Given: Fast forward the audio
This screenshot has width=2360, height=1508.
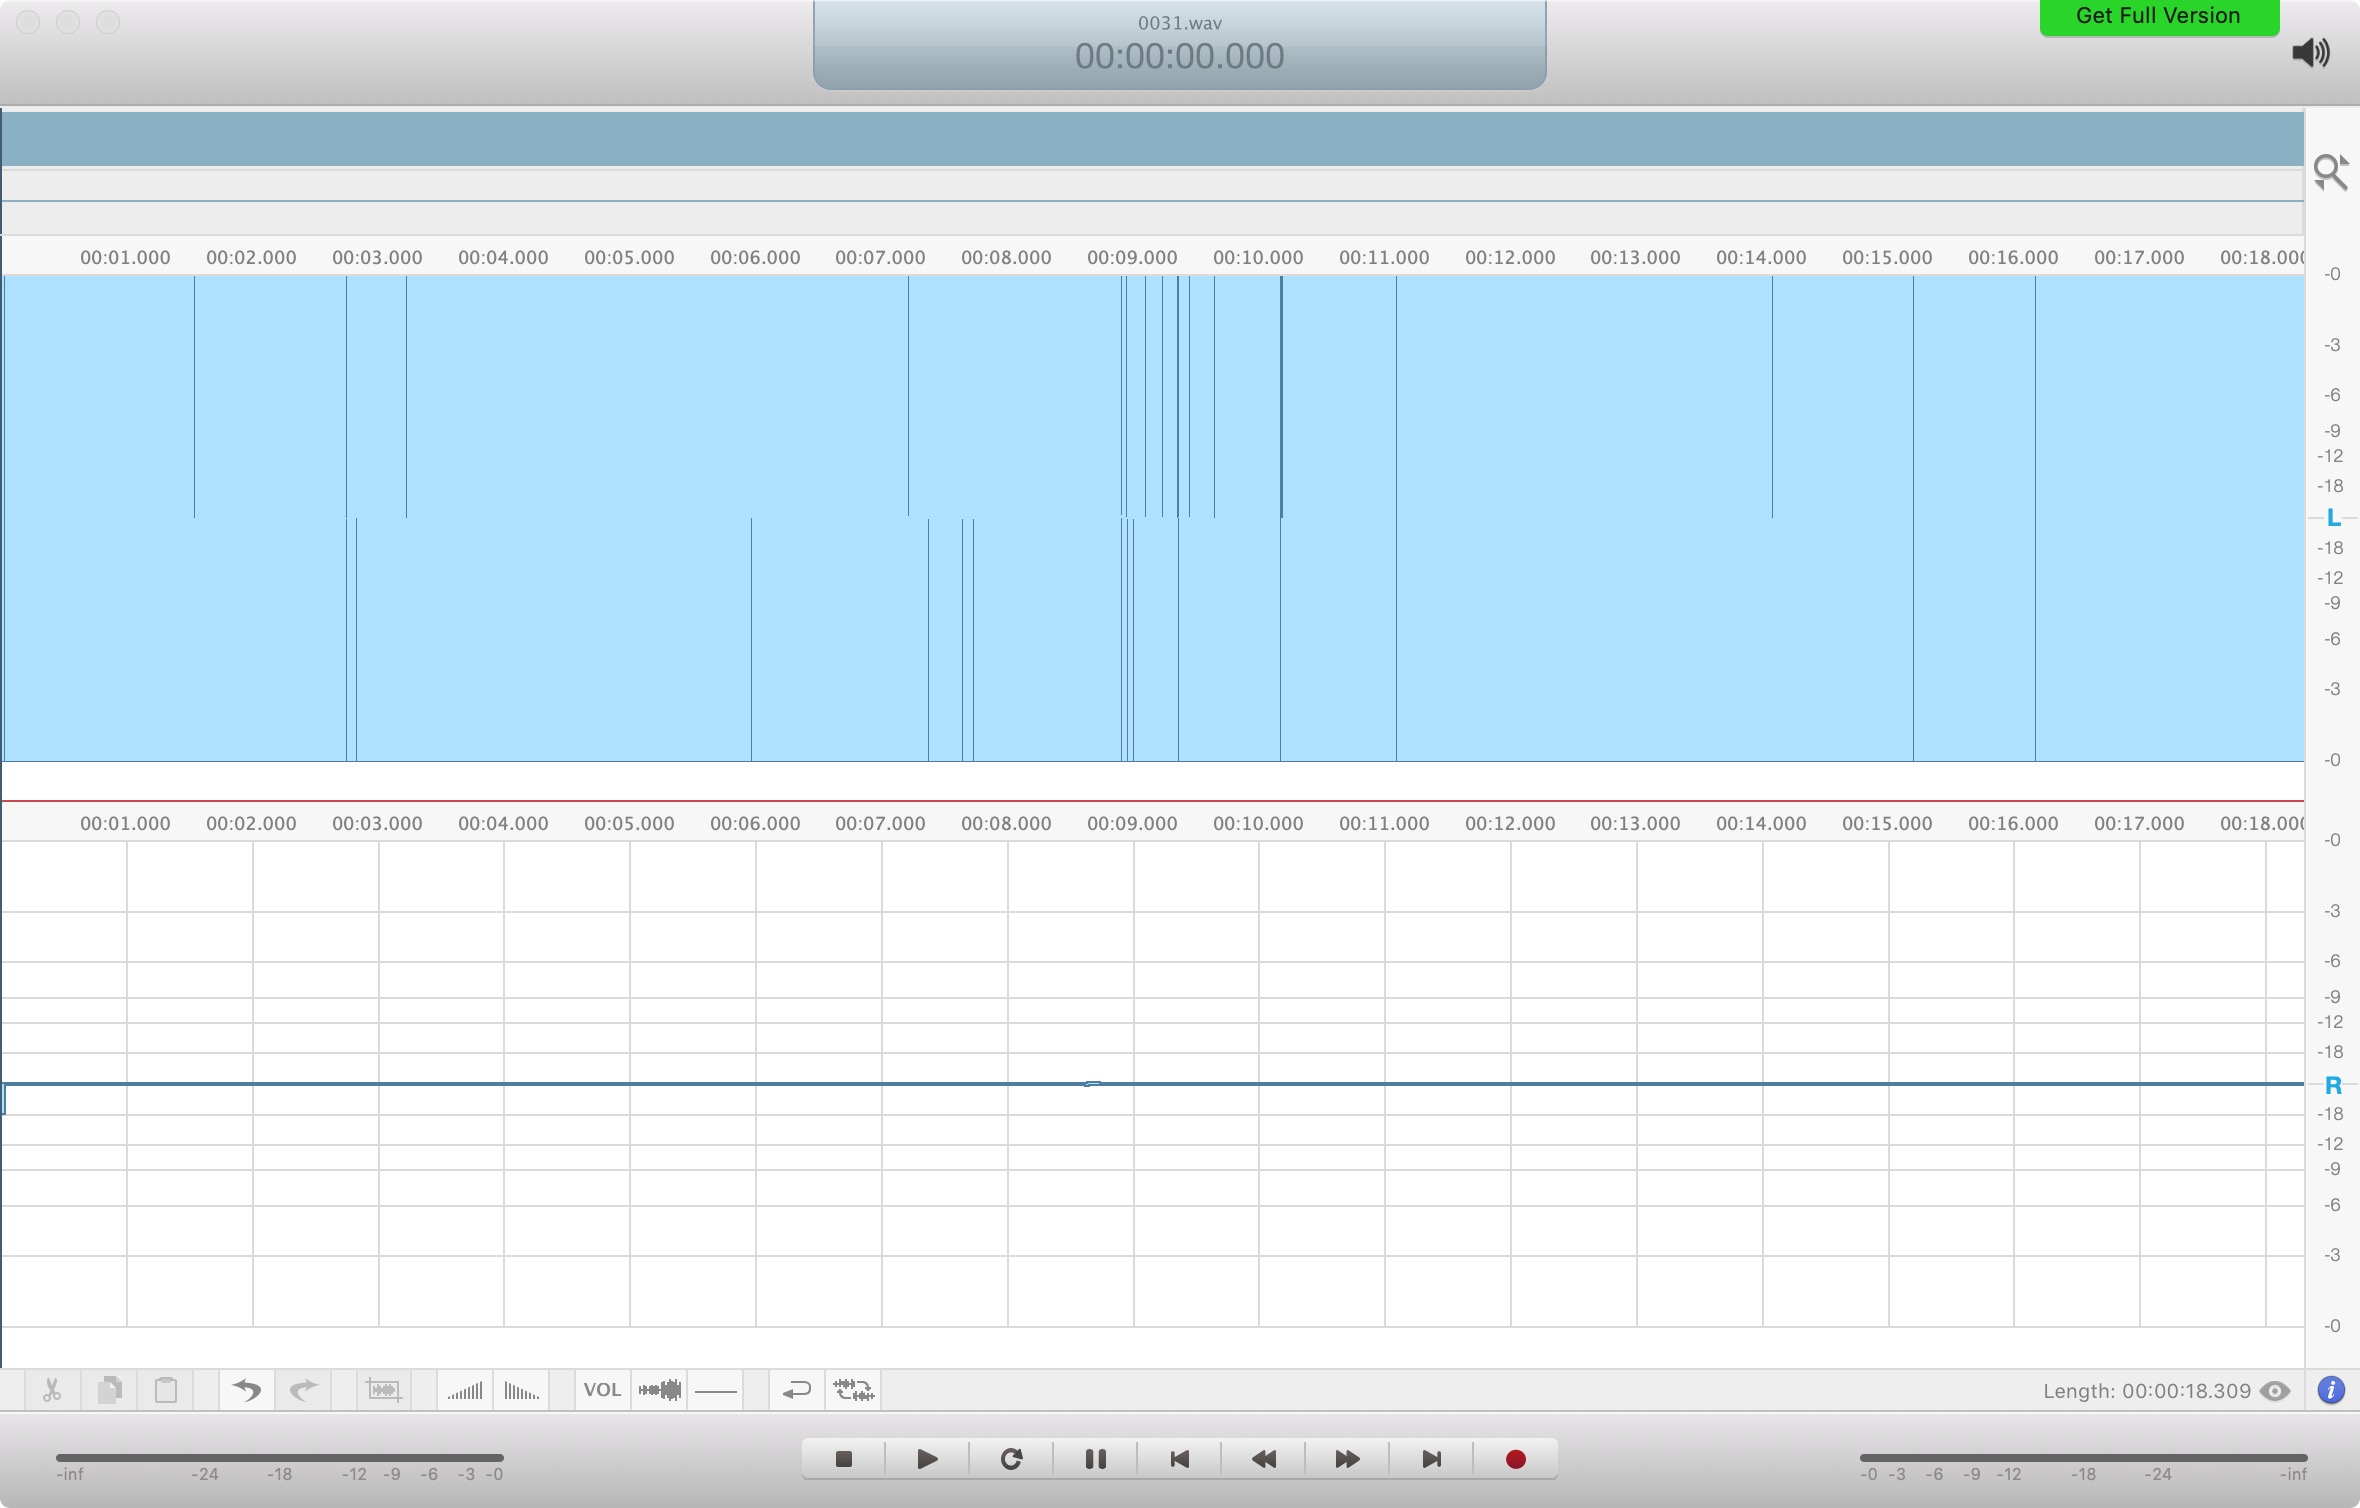Looking at the screenshot, I should tap(1347, 1459).
